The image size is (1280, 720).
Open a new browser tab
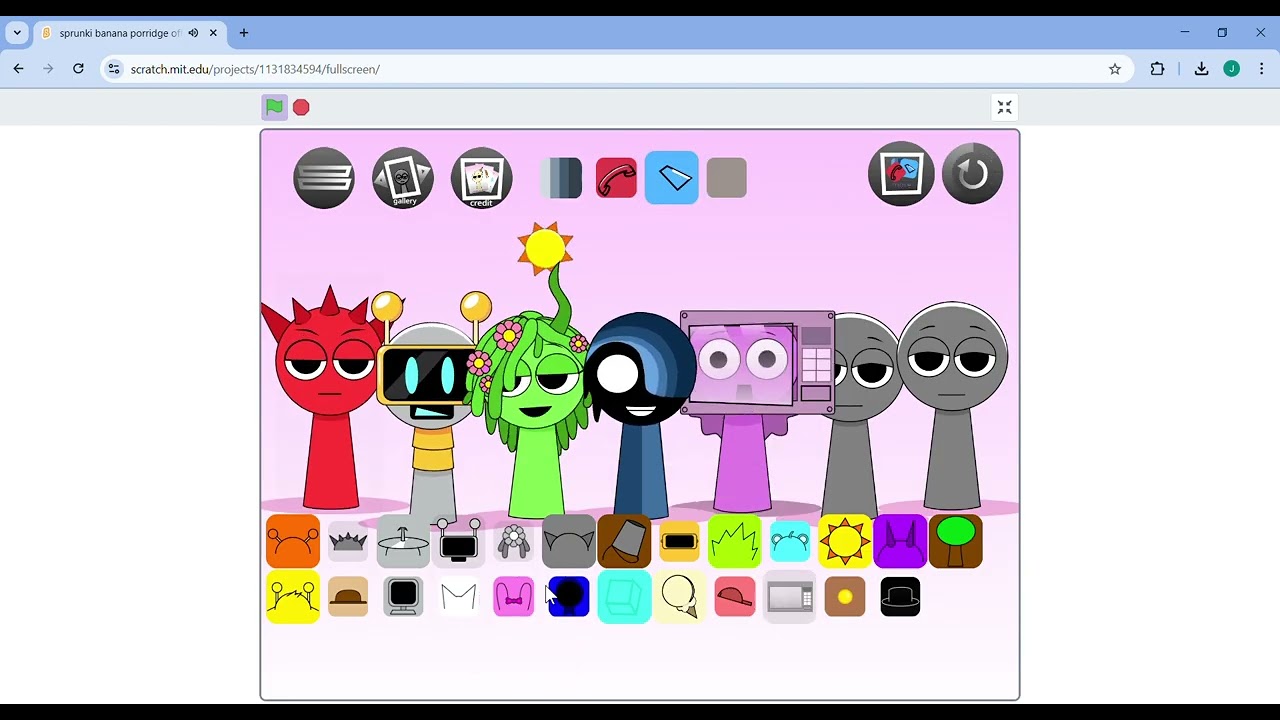(243, 33)
